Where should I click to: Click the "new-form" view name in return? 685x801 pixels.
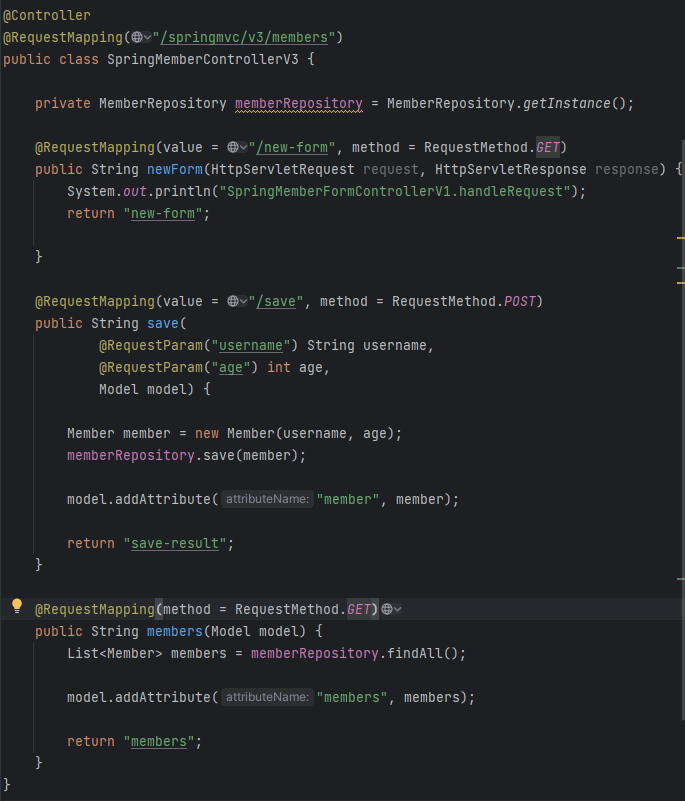click(x=163, y=214)
